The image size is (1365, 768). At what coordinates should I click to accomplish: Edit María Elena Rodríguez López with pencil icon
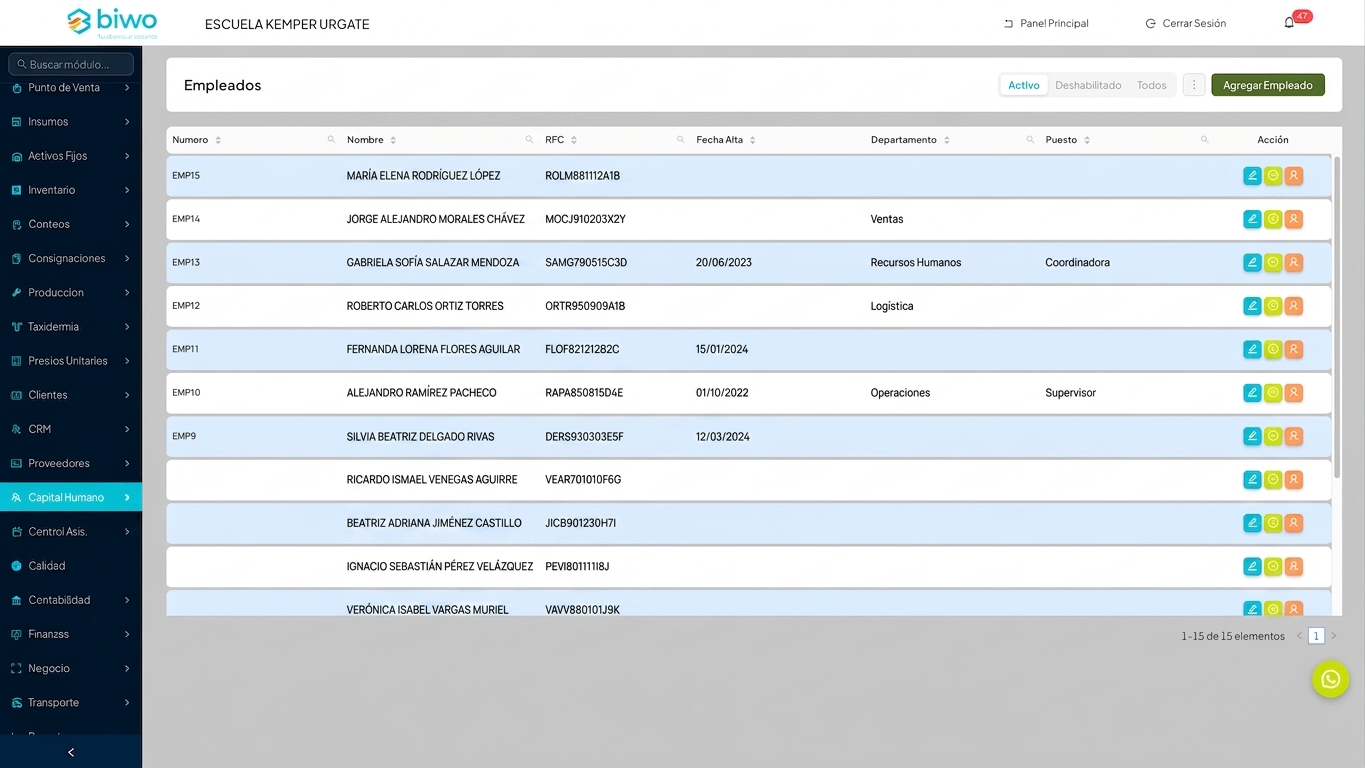click(1252, 176)
